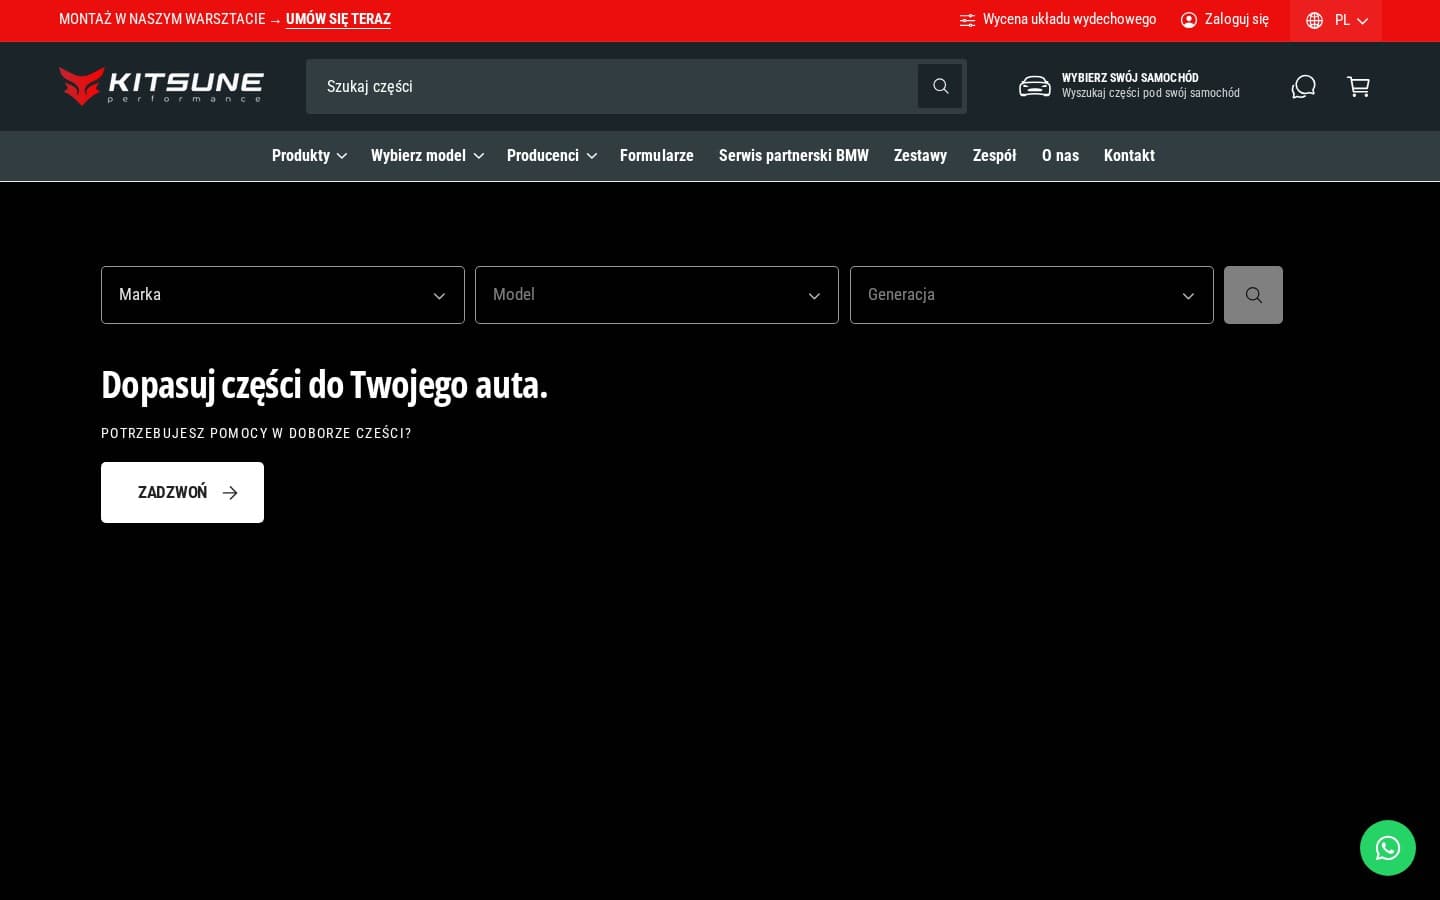Click the car icon to choose your vehicle

1034,86
